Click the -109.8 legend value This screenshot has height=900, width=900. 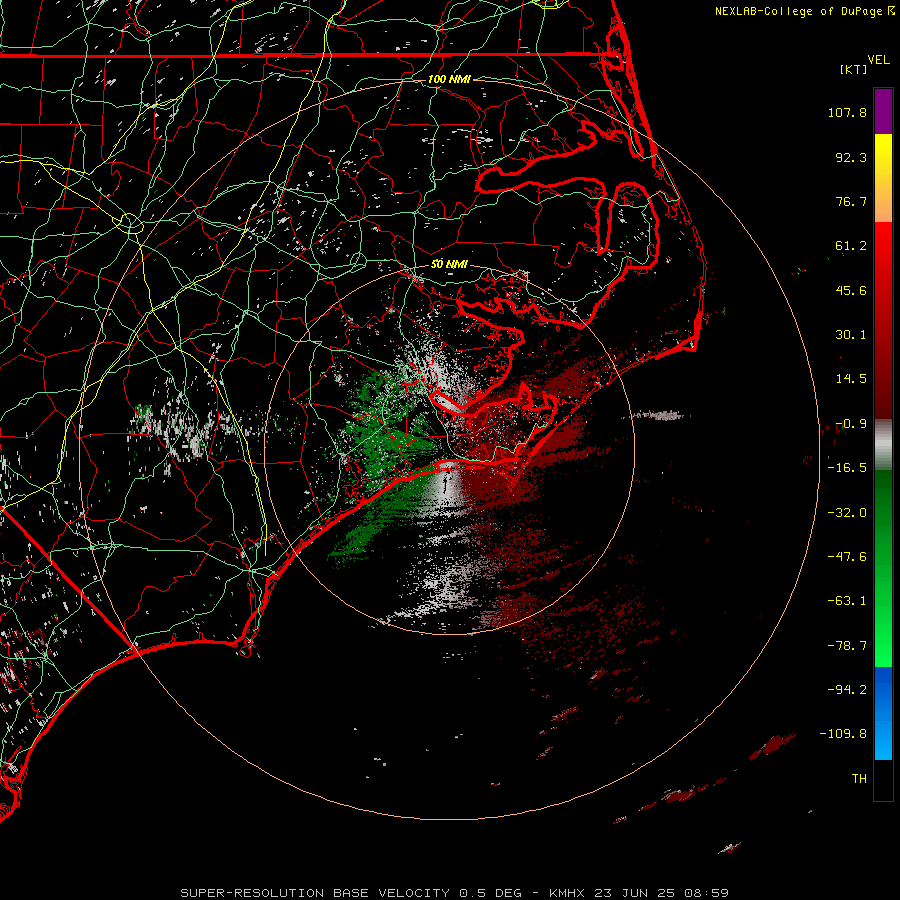(x=844, y=734)
